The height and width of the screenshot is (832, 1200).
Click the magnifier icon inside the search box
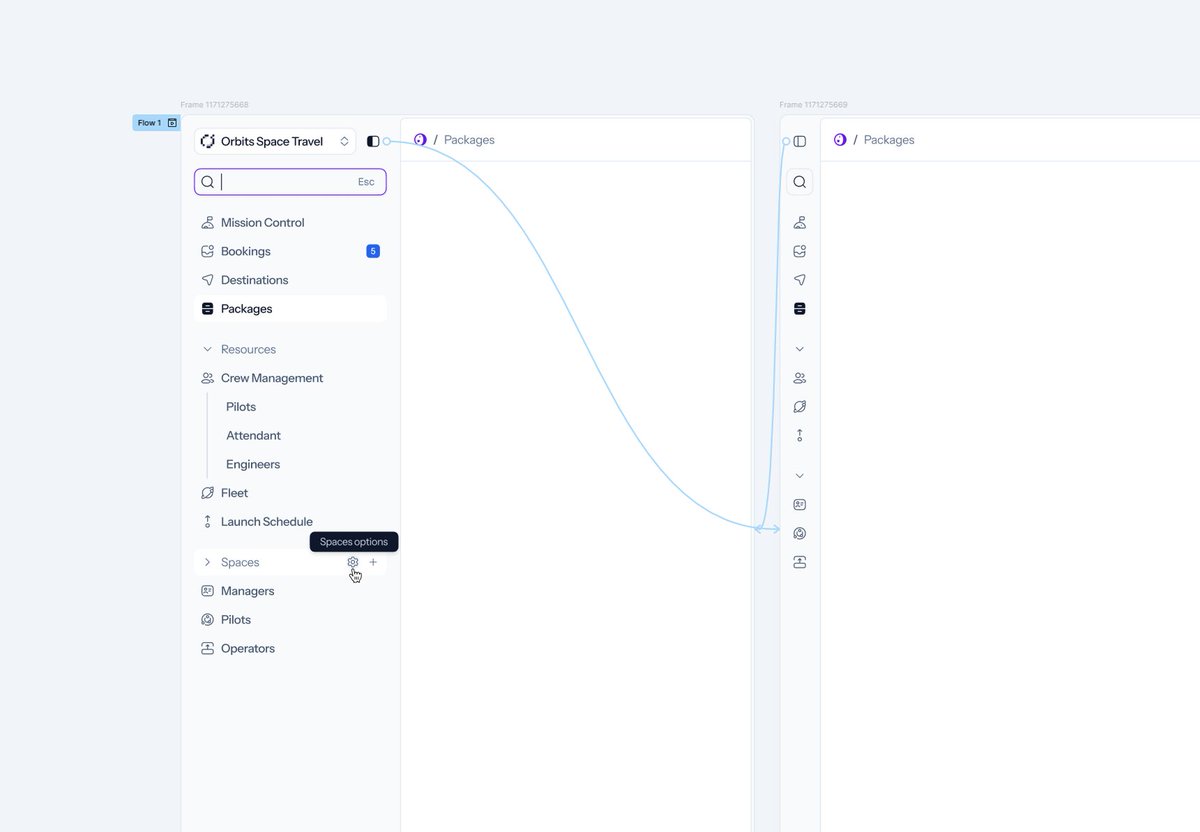(207, 182)
